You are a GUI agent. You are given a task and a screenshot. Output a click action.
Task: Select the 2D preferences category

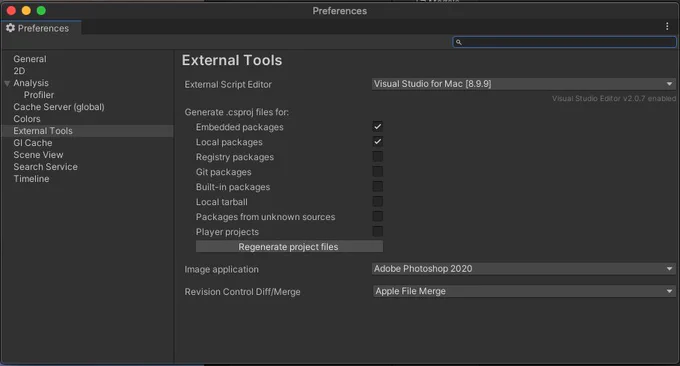coord(19,71)
